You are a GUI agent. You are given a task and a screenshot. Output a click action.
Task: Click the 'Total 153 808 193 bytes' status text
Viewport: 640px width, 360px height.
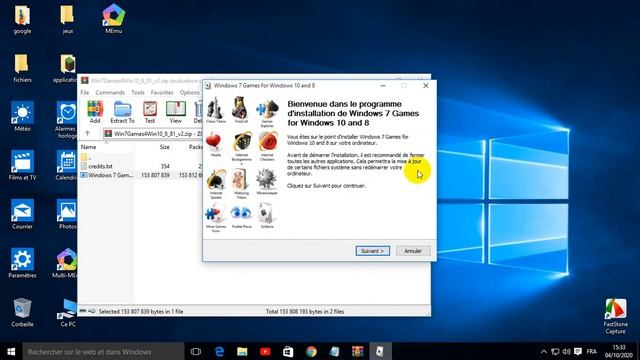point(305,311)
